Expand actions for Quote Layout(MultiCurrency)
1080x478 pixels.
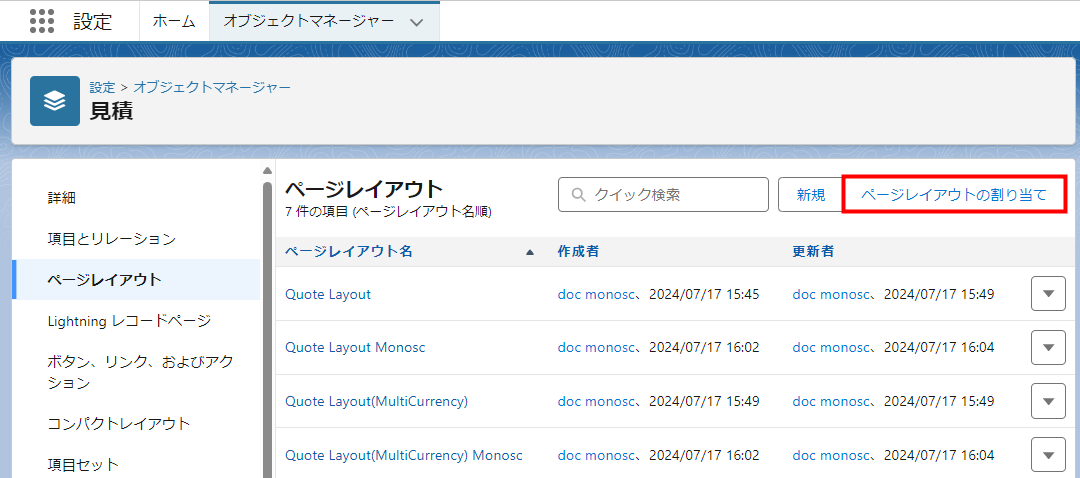click(1048, 401)
